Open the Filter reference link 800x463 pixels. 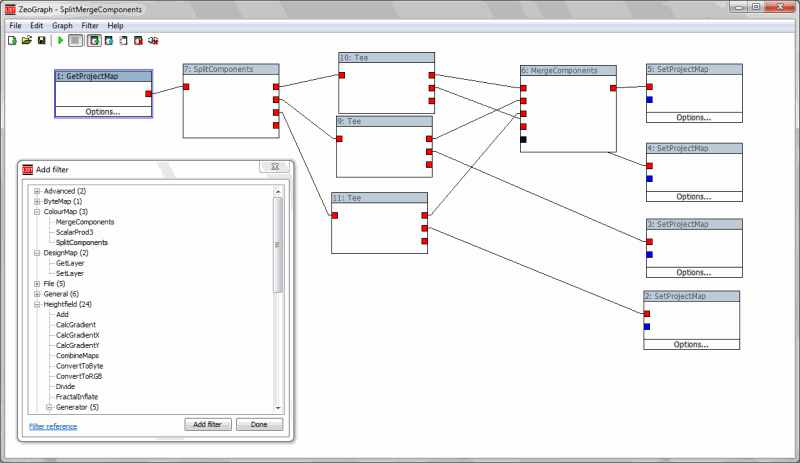click(53, 426)
